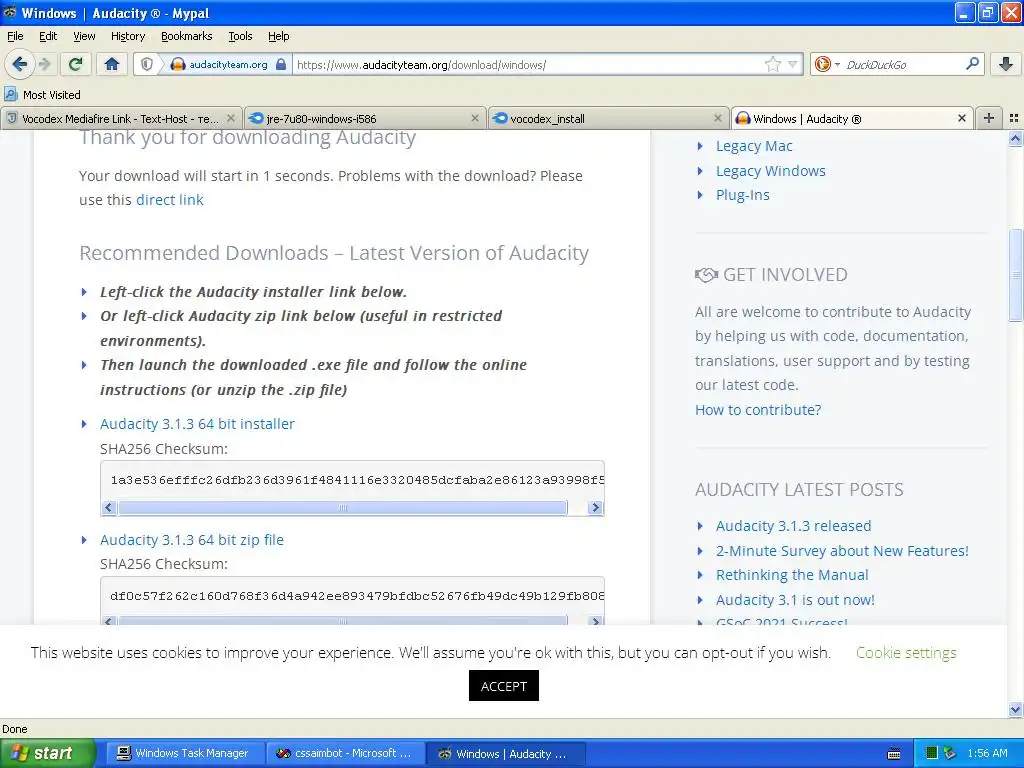Open the View menu
The width and height of the screenshot is (1024, 768).
[x=84, y=36]
